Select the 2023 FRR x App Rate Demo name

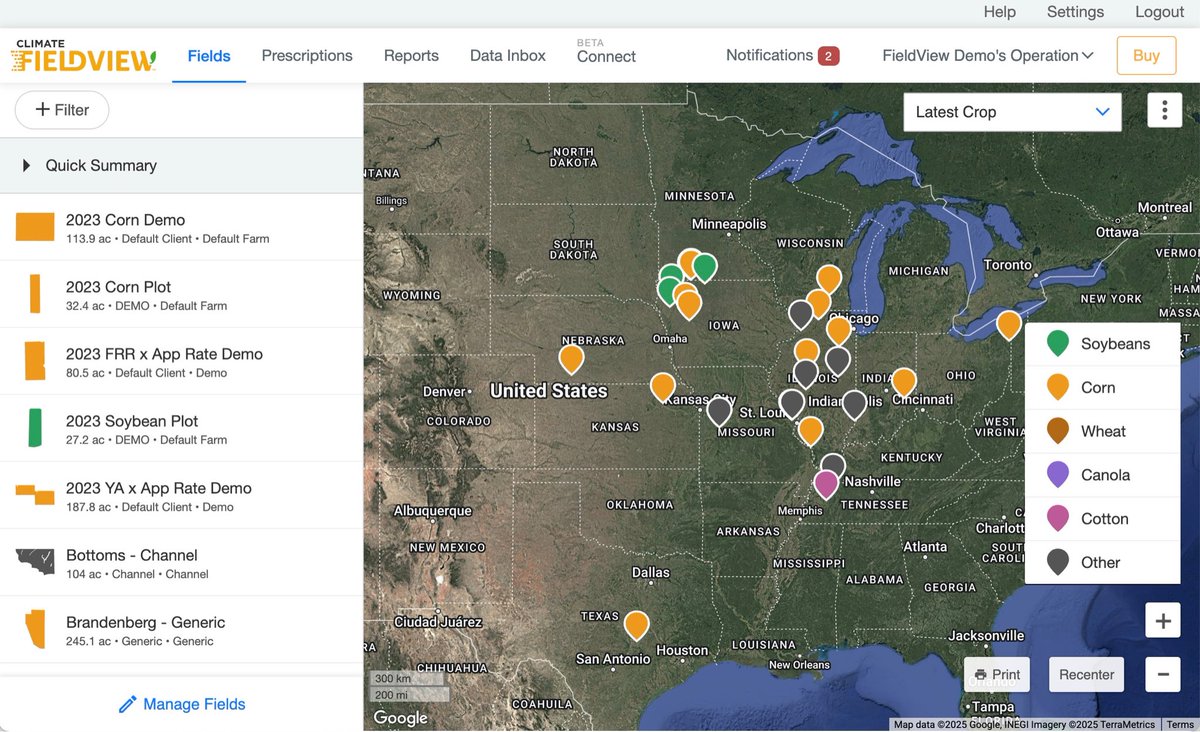click(164, 354)
